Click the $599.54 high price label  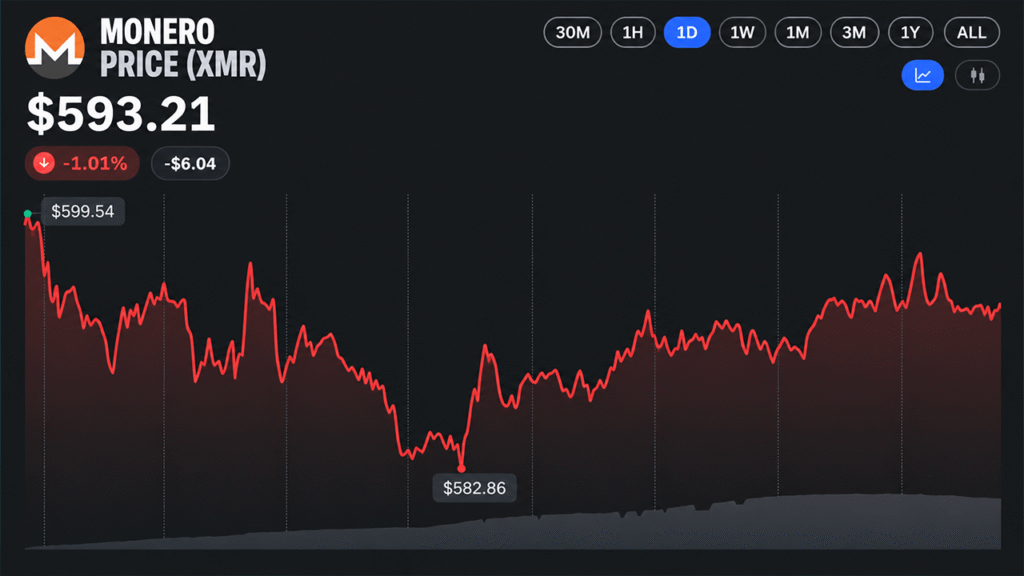83,212
